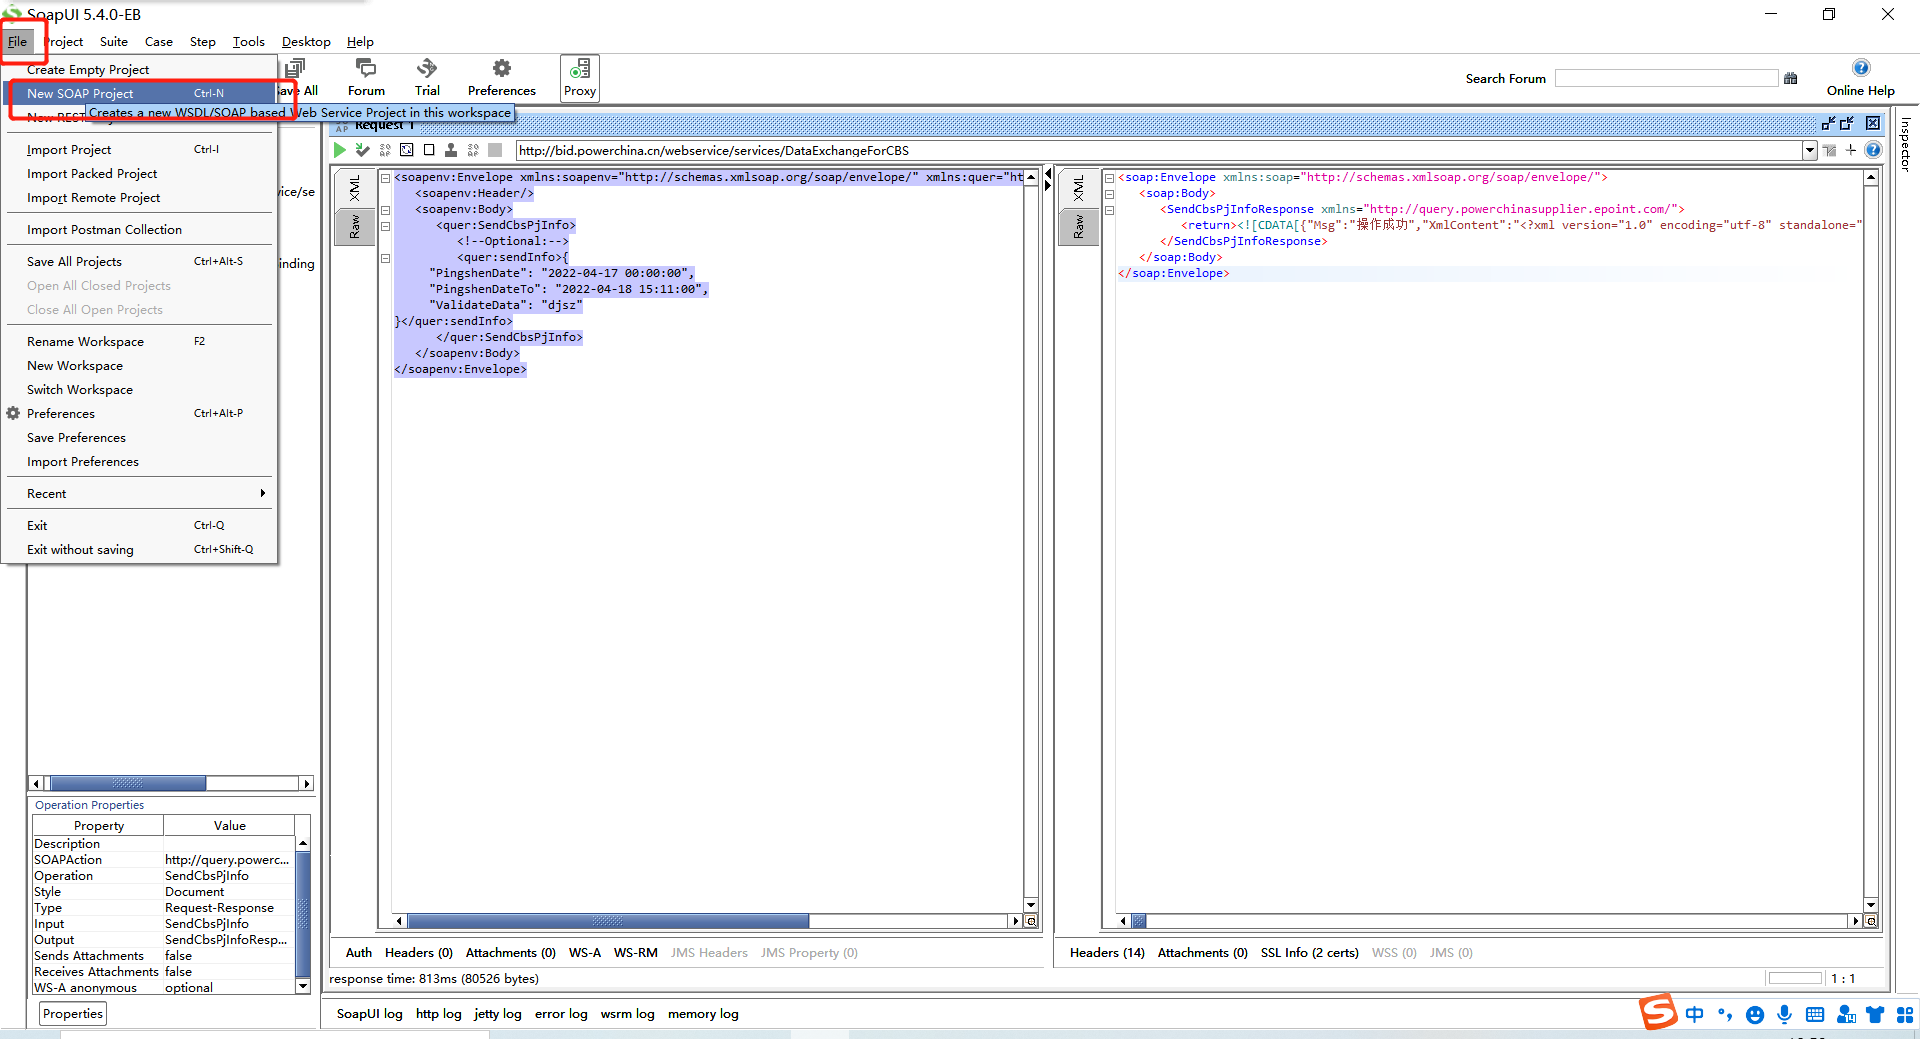The image size is (1920, 1039).
Task: Click the Properties button at bottom left
Action: 72,1013
